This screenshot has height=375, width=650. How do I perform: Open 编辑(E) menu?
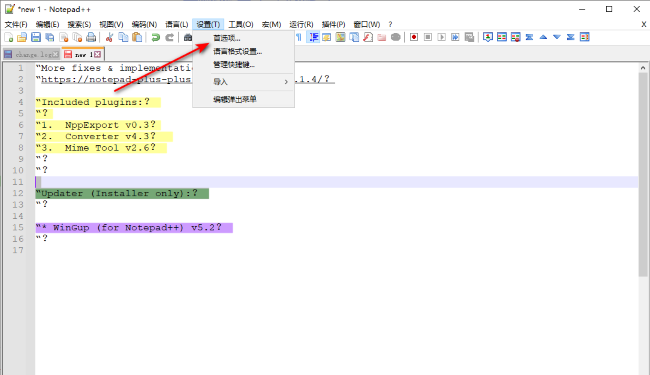pyautogui.click(x=47, y=24)
